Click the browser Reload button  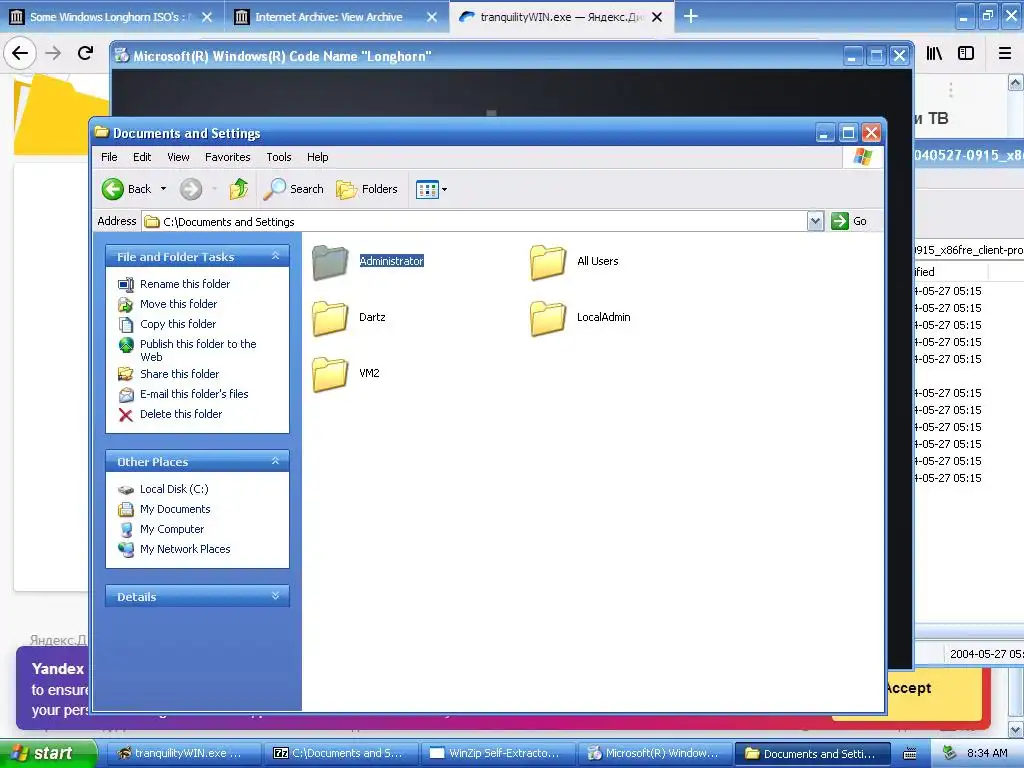click(x=85, y=53)
